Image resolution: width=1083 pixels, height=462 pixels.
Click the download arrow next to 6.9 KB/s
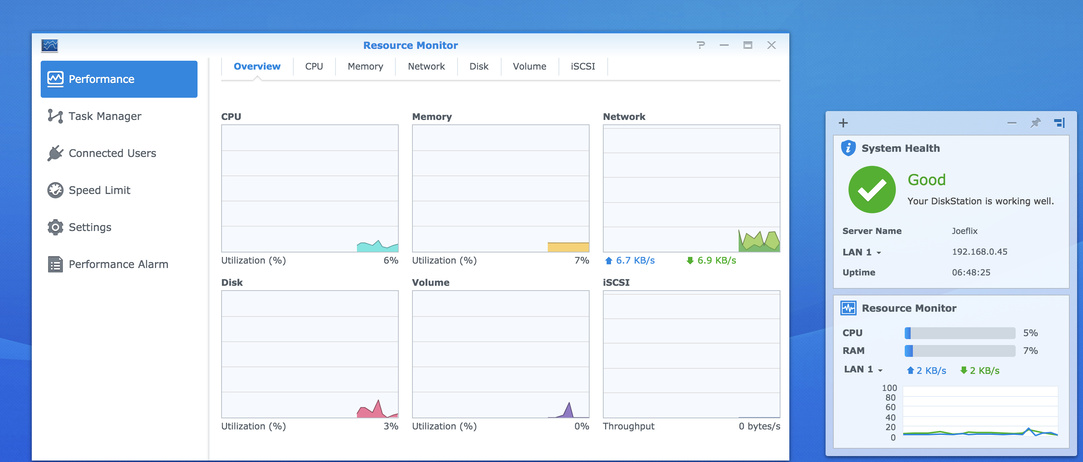click(x=690, y=260)
